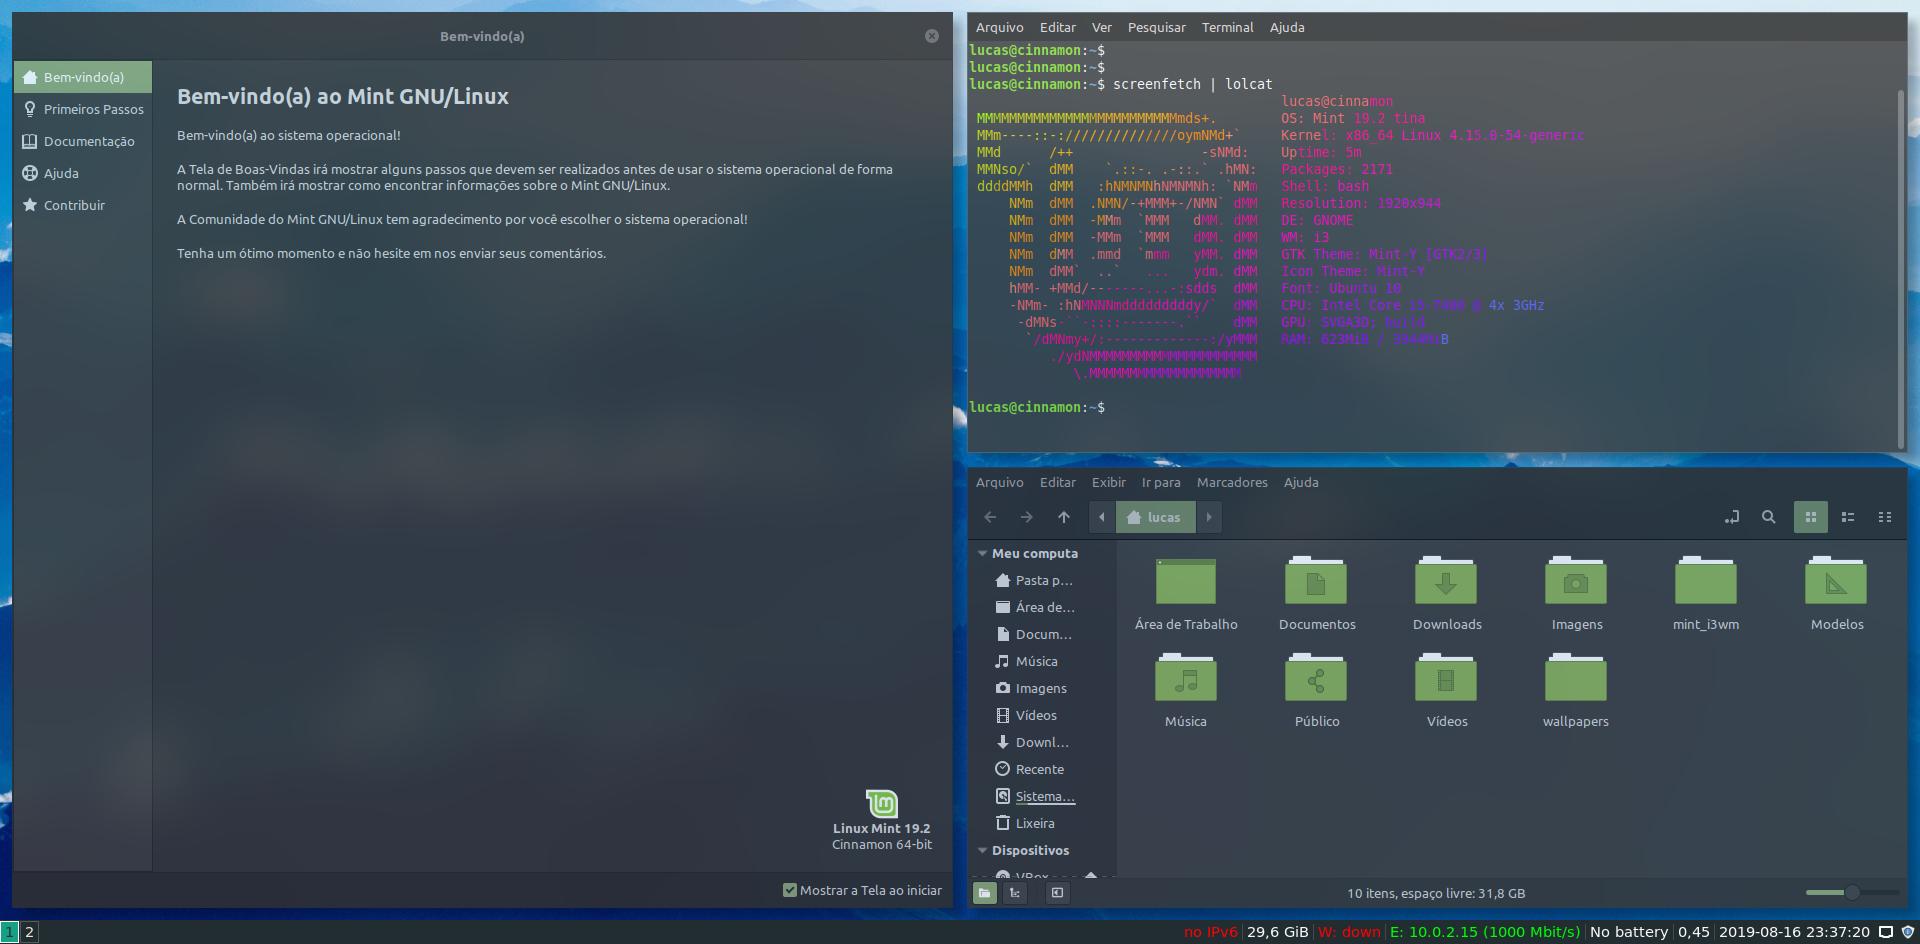The image size is (1920, 944).
Task: Select Pasta pessoal in sidebar places
Action: 1041,580
